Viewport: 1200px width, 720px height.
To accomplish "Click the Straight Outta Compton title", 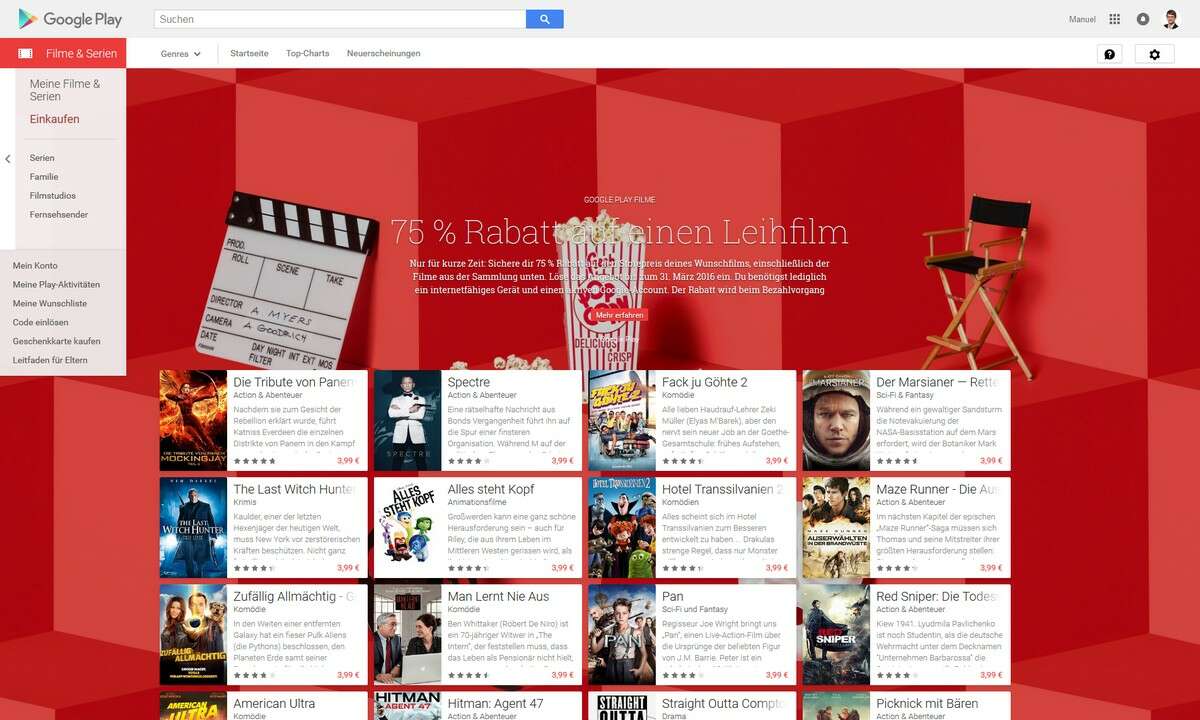I will 722,703.
